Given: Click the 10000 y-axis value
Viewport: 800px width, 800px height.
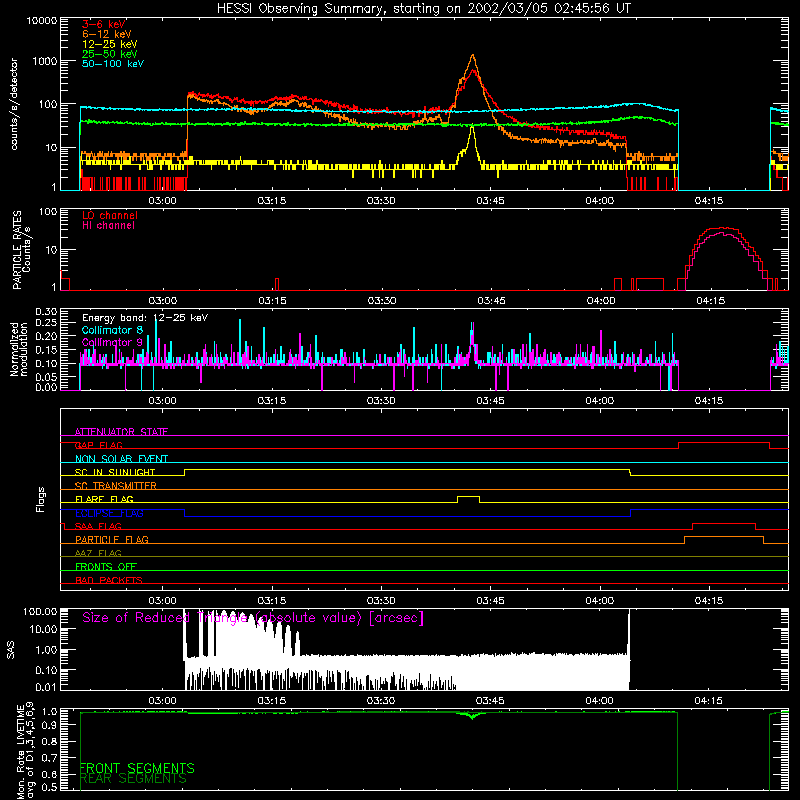Looking at the screenshot, I should point(42,20).
